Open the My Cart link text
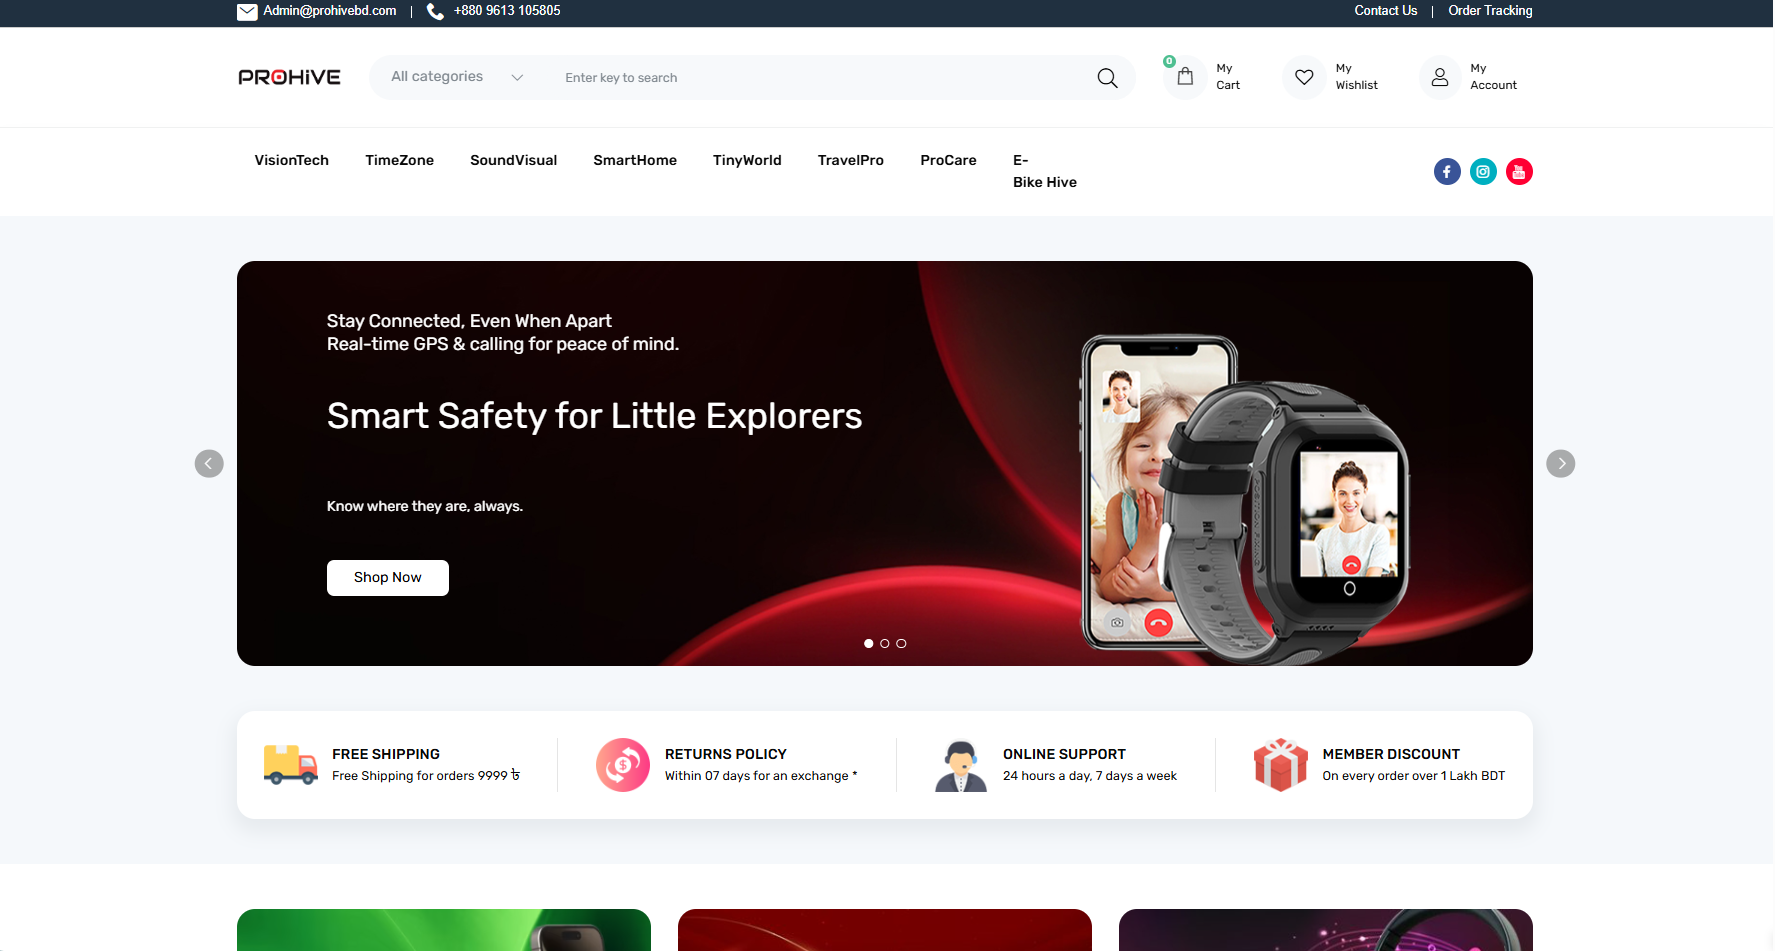Screen dimensions: 1775x951 pyautogui.click(x=1228, y=77)
